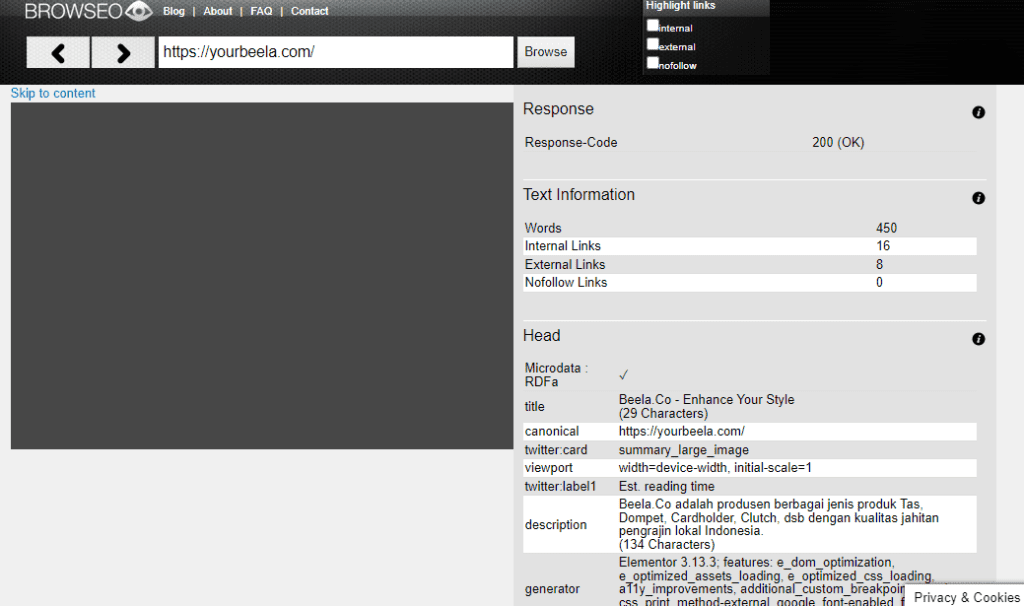Image resolution: width=1024 pixels, height=606 pixels.
Task: Open the Blog menu item
Action: pyautogui.click(x=173, y=11)
